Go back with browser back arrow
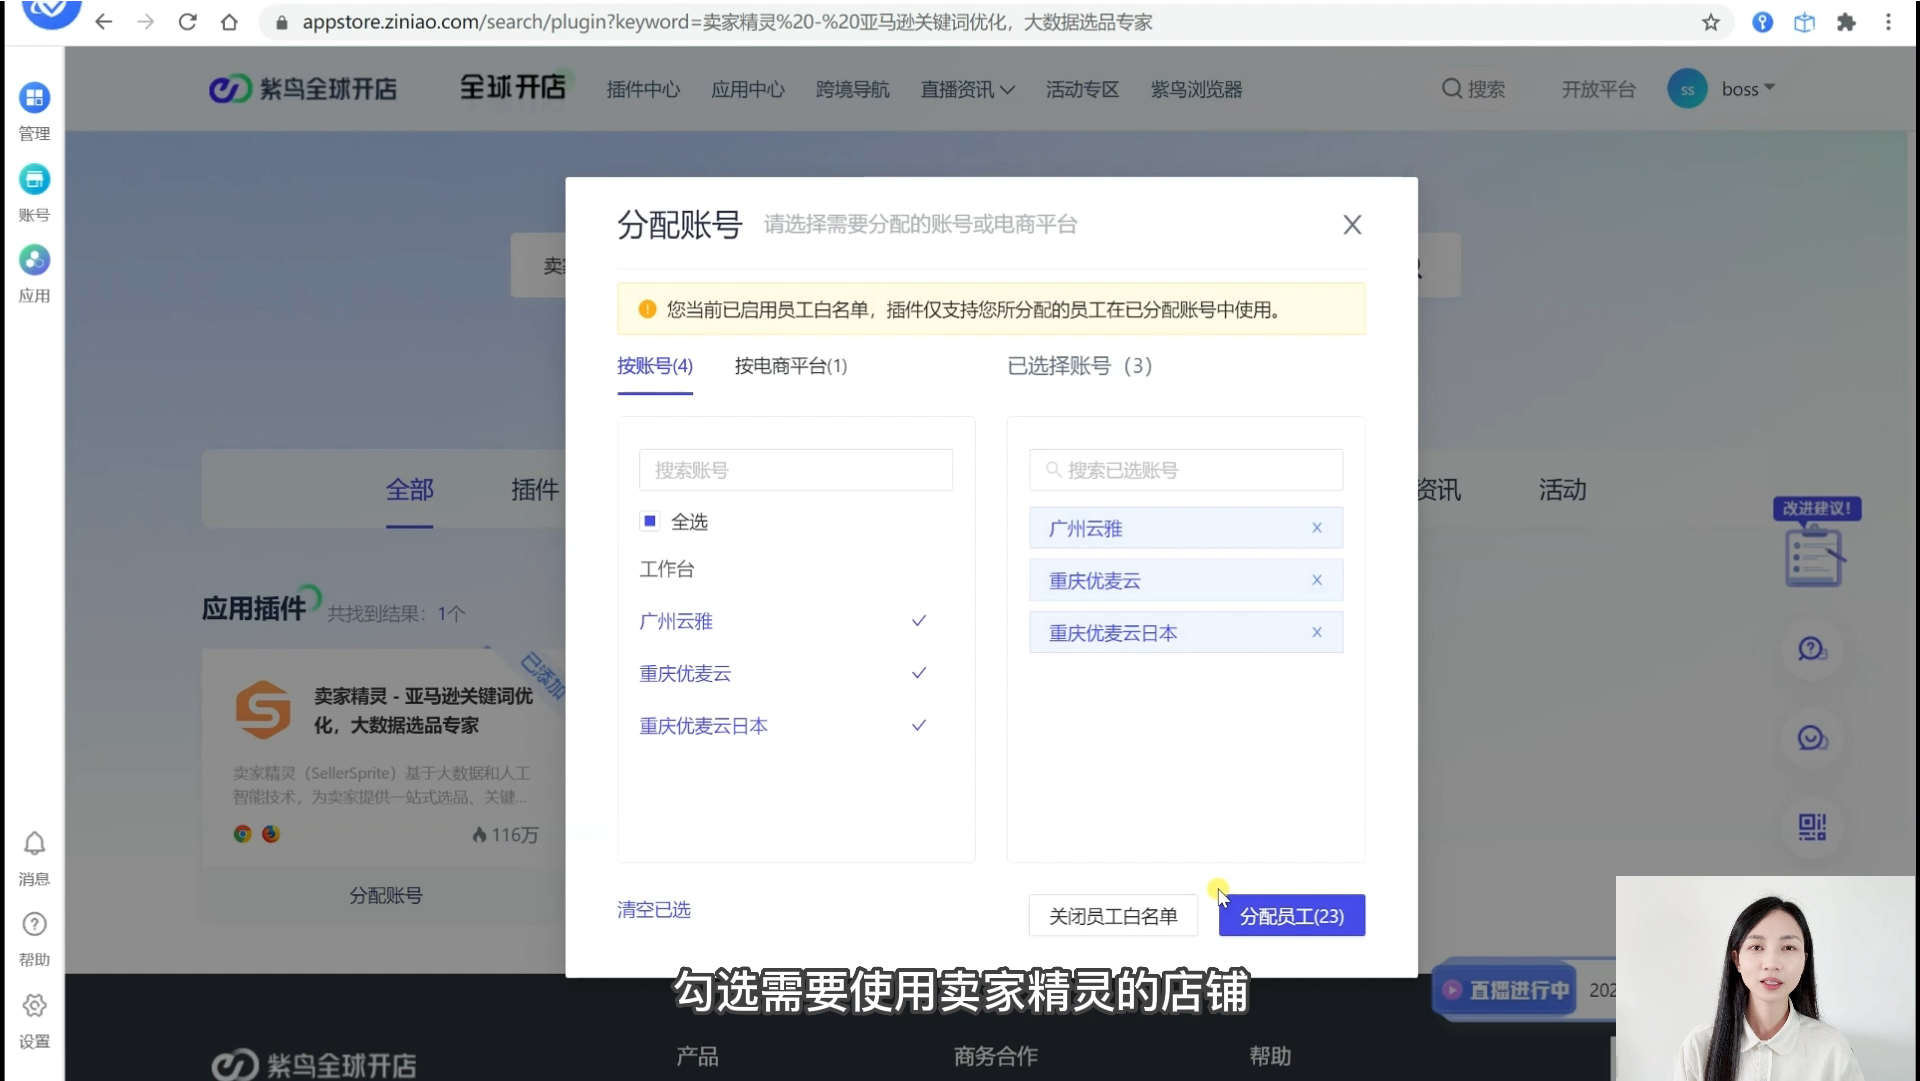Viewport: 1920px width, 1081px height. coord(103,22)
